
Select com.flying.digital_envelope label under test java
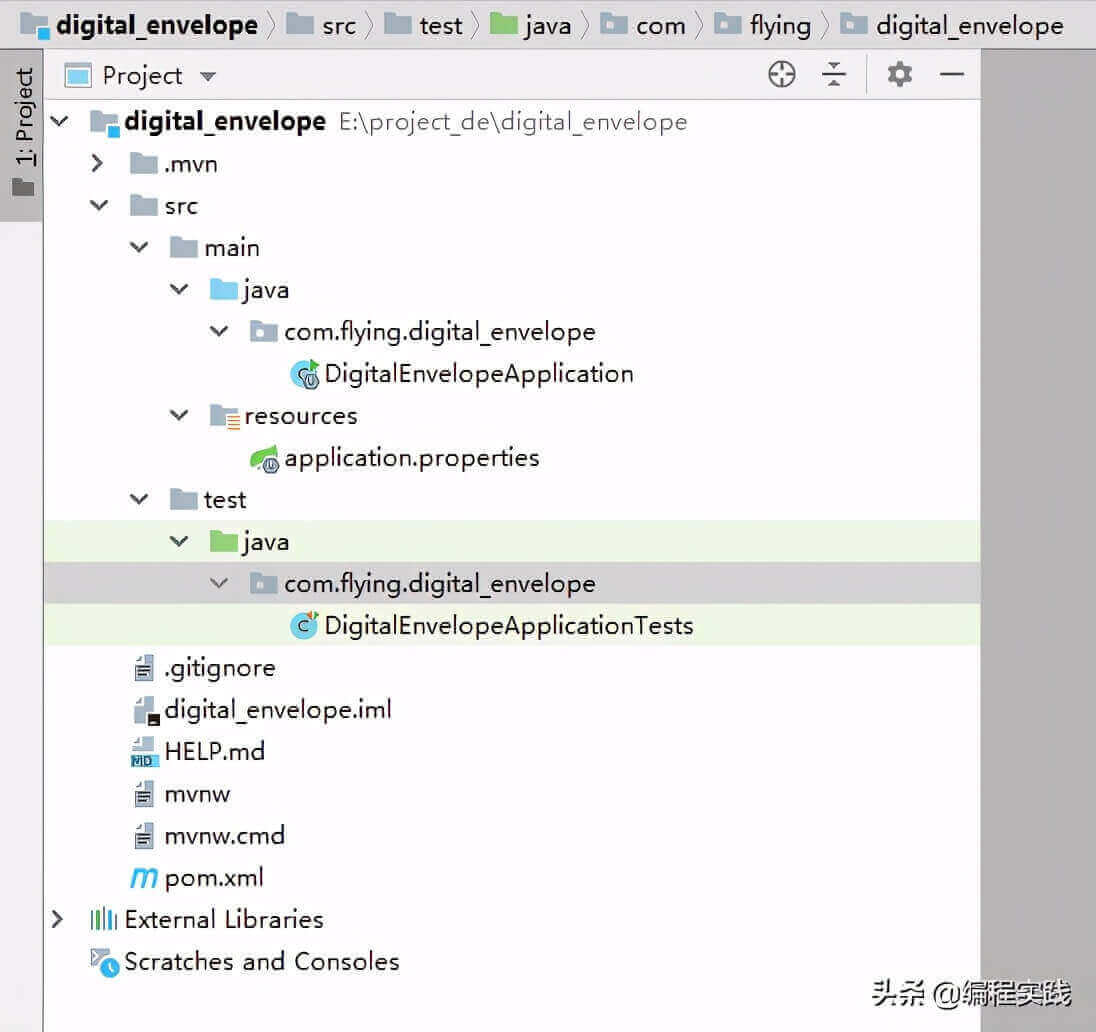[440, 584]
